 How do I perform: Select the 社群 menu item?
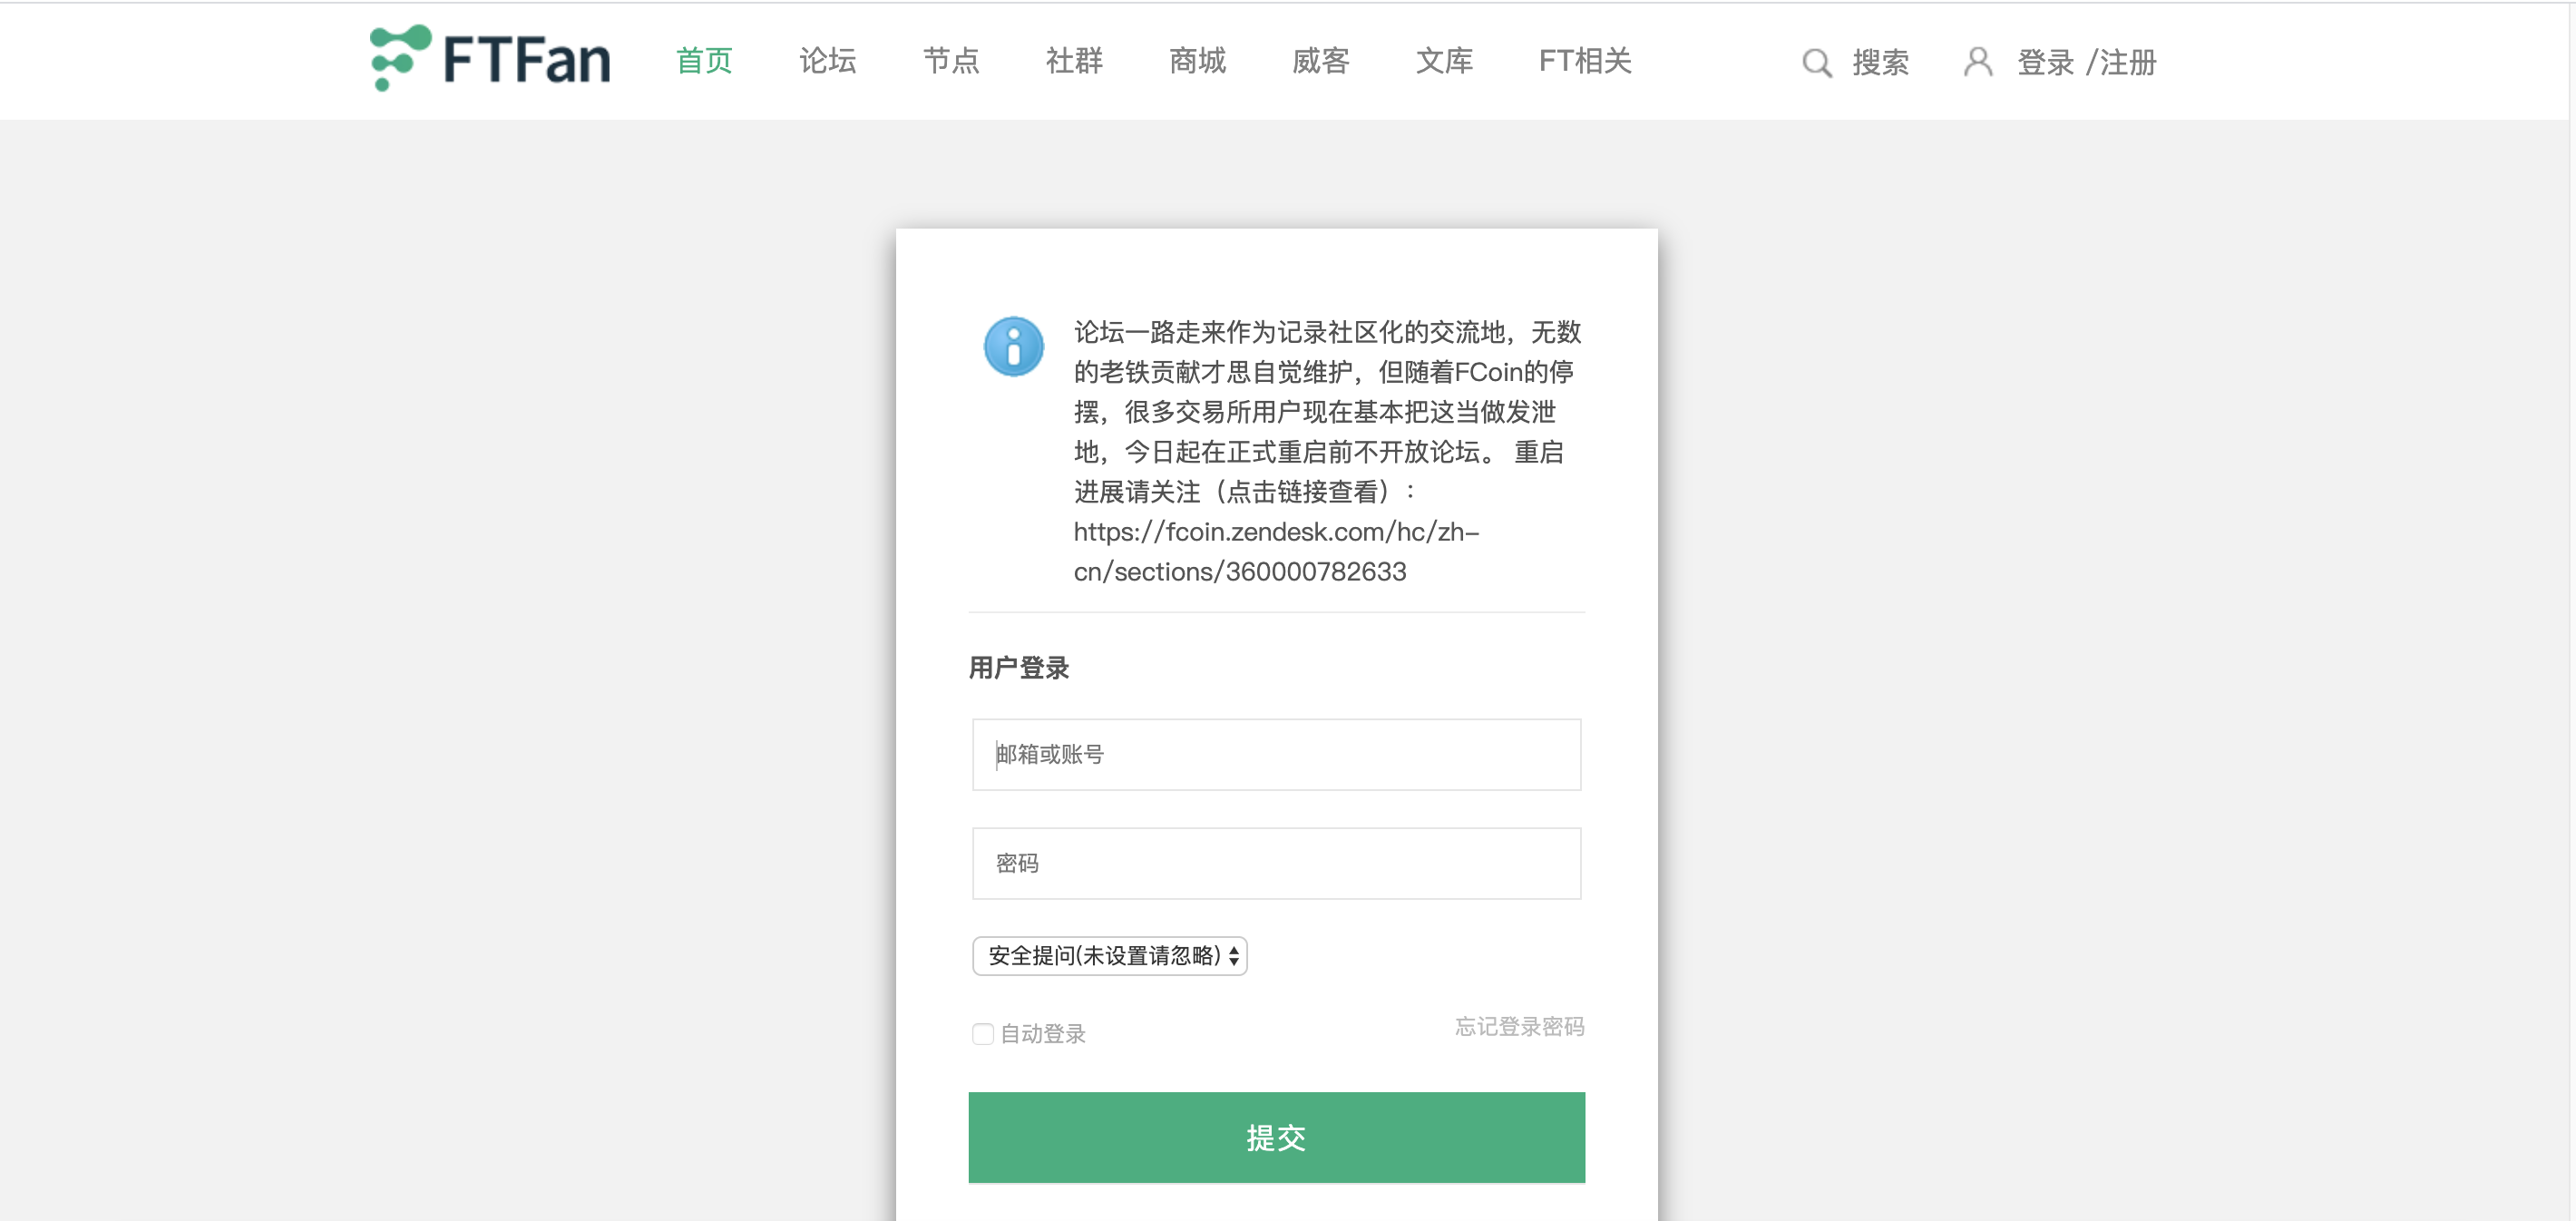[x=1074, y=61]
